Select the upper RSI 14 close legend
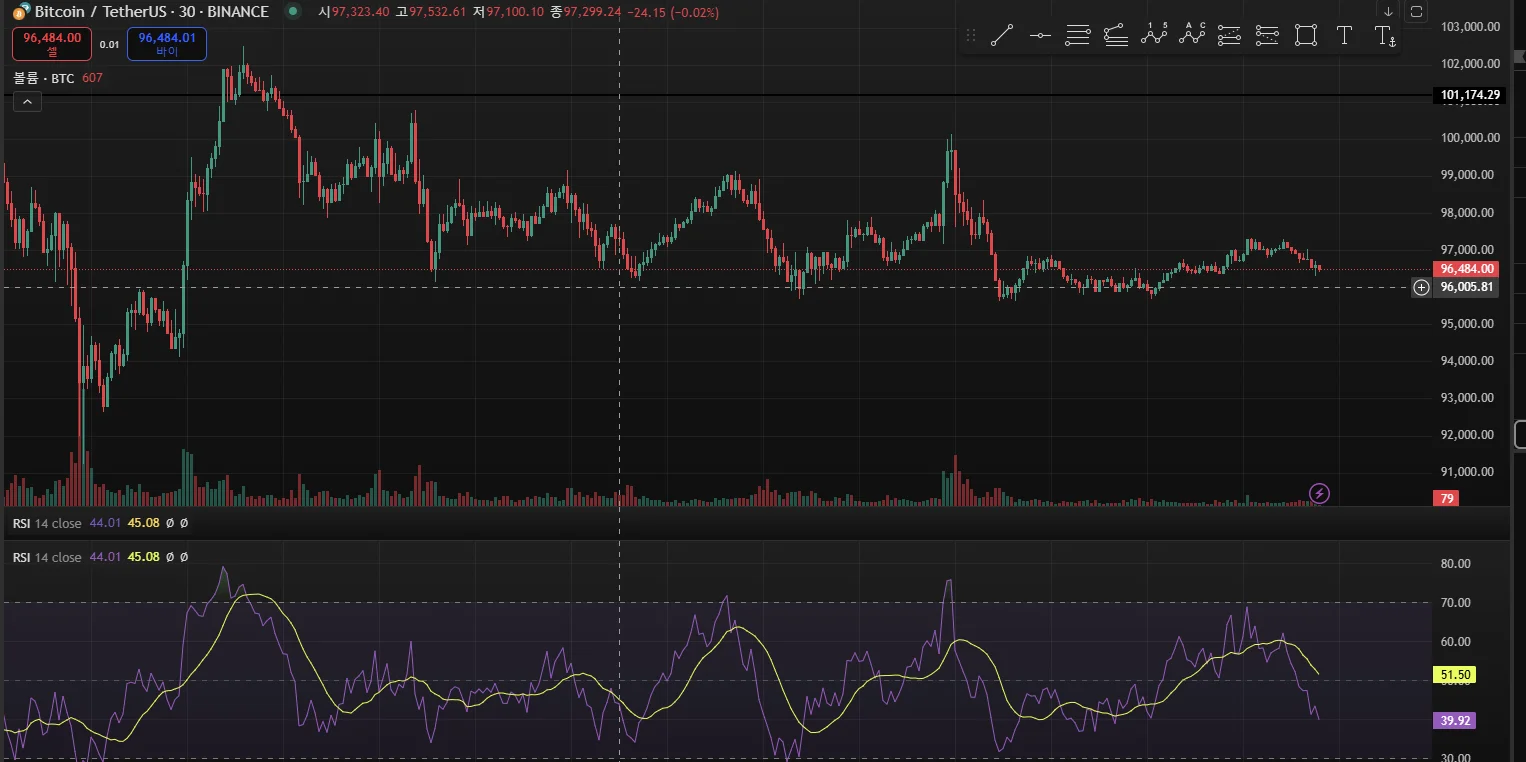The height and width of the screenshot is (762, 1526). (47, 523)
